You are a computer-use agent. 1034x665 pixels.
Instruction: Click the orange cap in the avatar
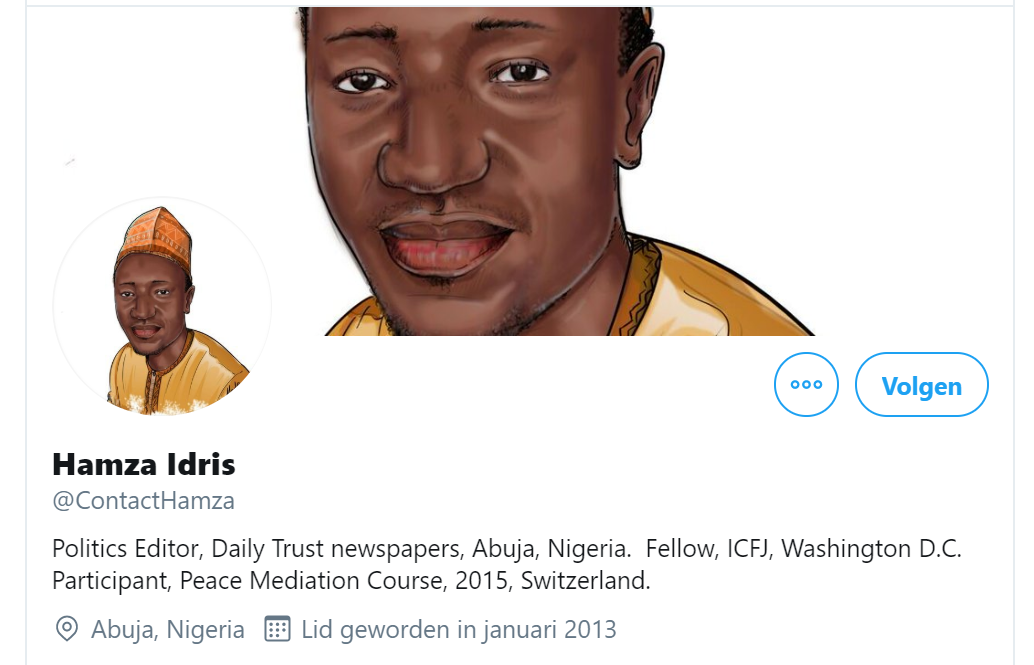154,237
